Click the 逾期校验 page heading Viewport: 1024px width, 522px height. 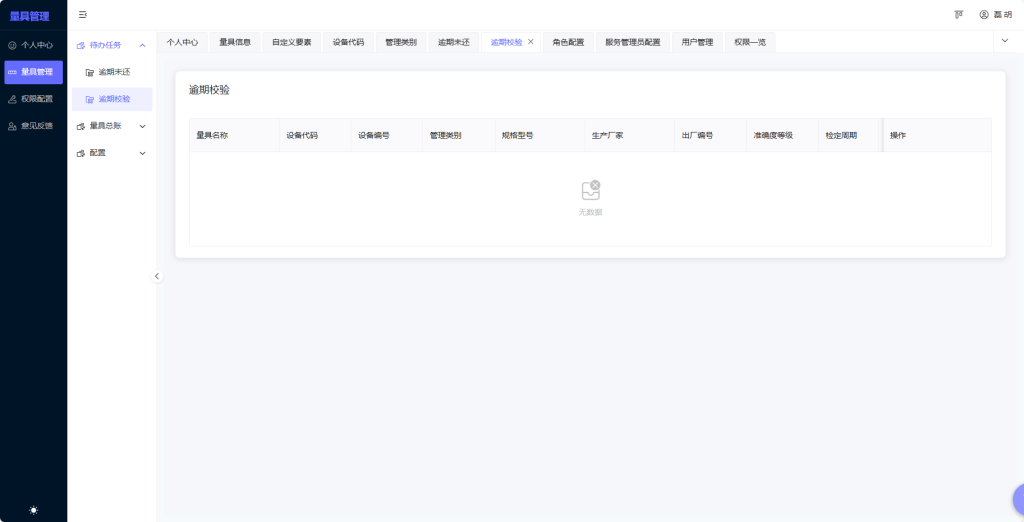(x=209, y=90)
